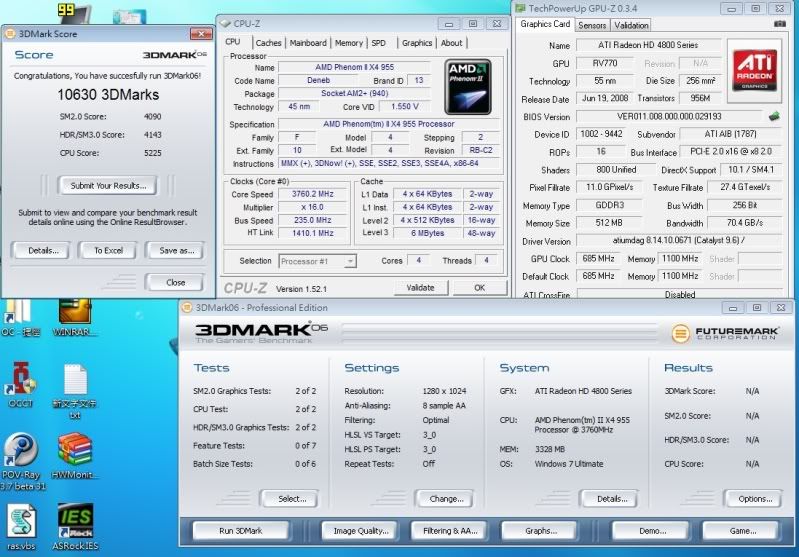Click the ATI Radeon logo in GPU-Z
The image size is (799, 557).
click(755, 69)
